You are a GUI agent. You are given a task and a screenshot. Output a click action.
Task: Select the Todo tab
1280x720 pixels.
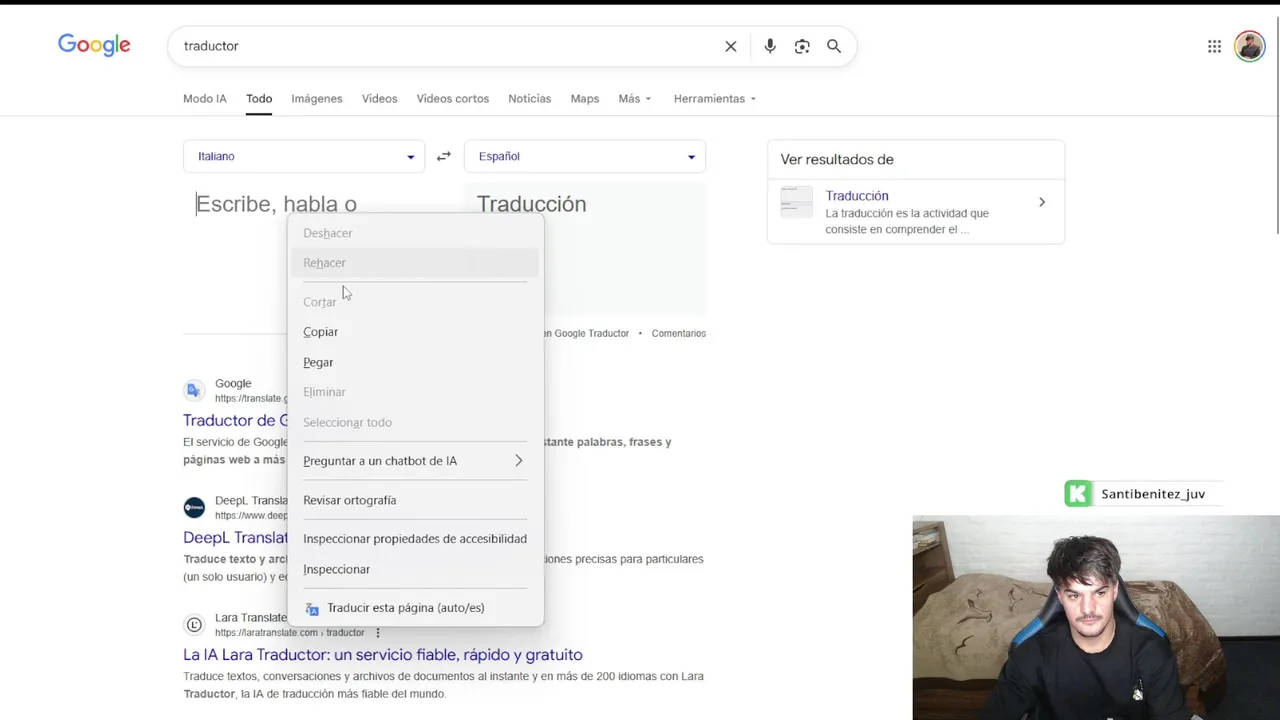(259, 99)
